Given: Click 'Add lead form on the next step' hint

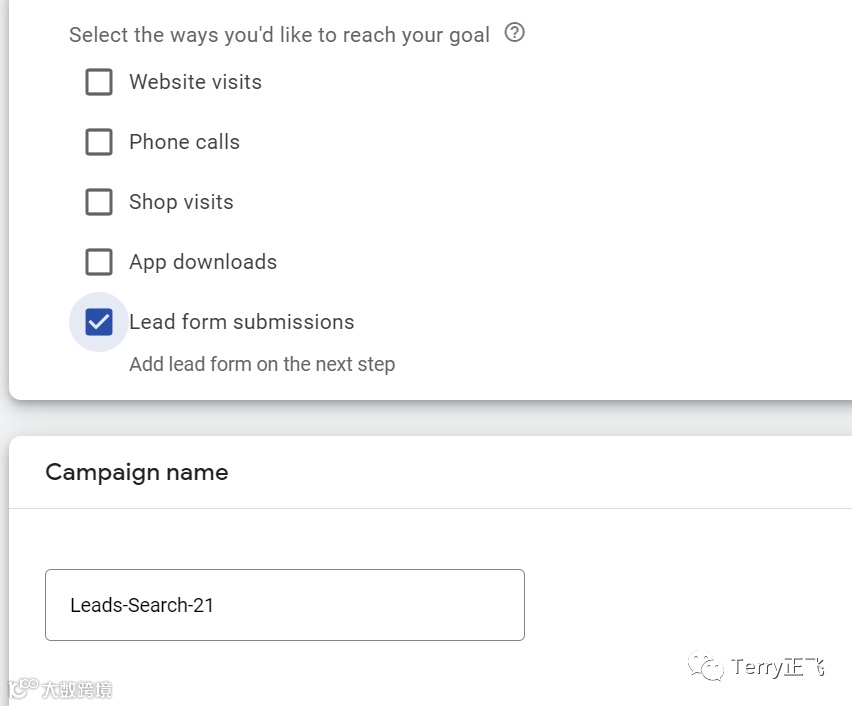Looking at the screenshot, I should tap(262, 364).
